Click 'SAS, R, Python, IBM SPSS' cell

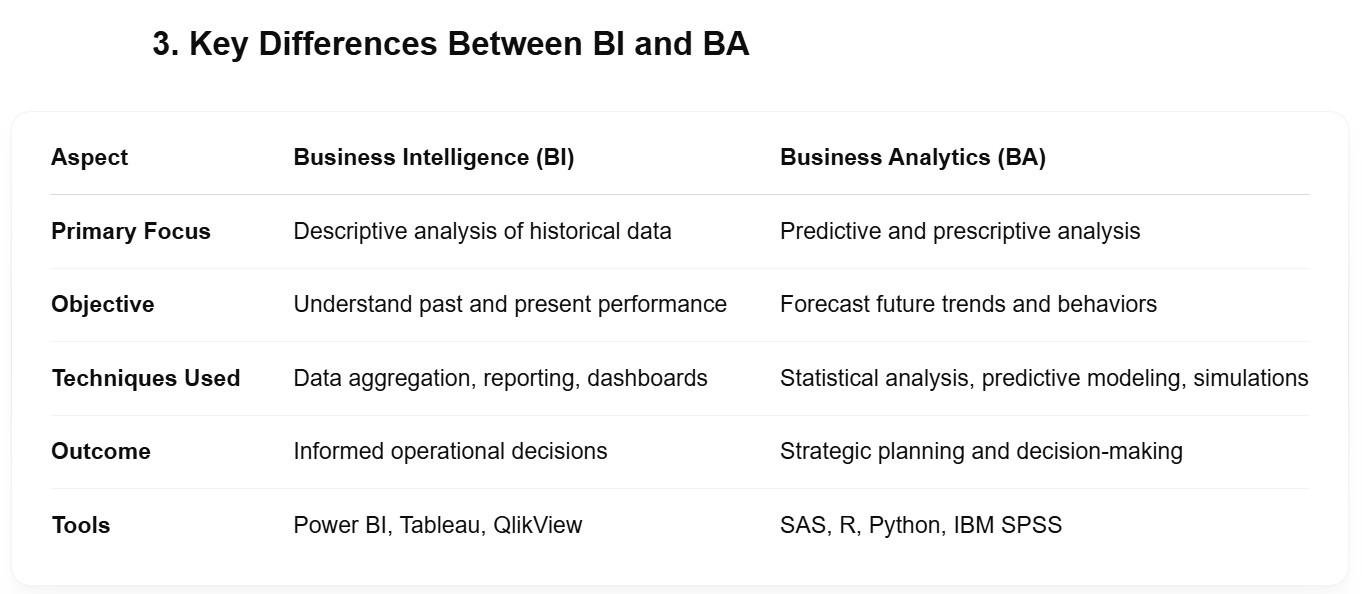921,525
